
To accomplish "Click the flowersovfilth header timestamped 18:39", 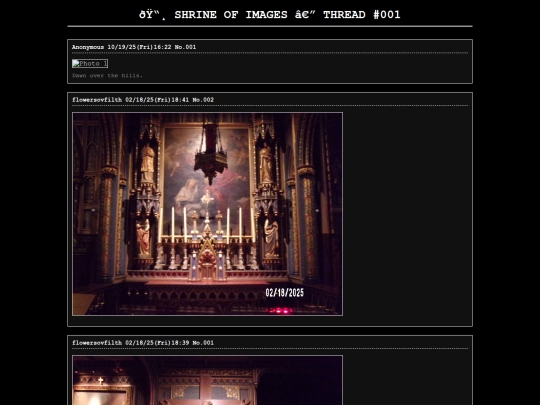I will pyautogui.click(x=143, y=343).
